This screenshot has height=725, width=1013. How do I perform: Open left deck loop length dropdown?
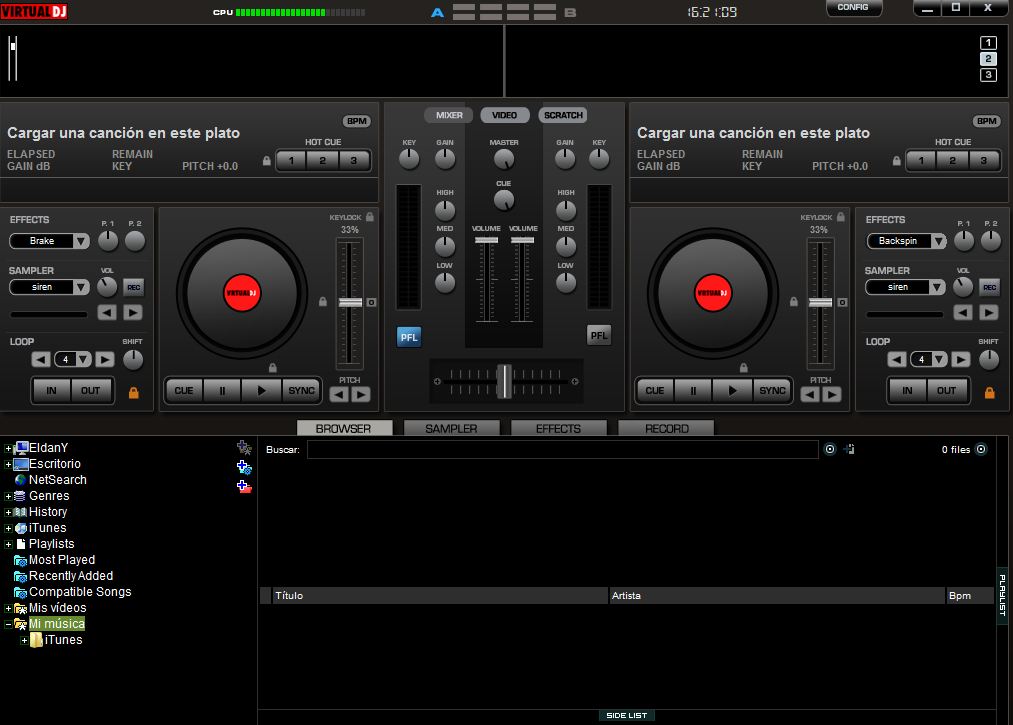(84, 359)
